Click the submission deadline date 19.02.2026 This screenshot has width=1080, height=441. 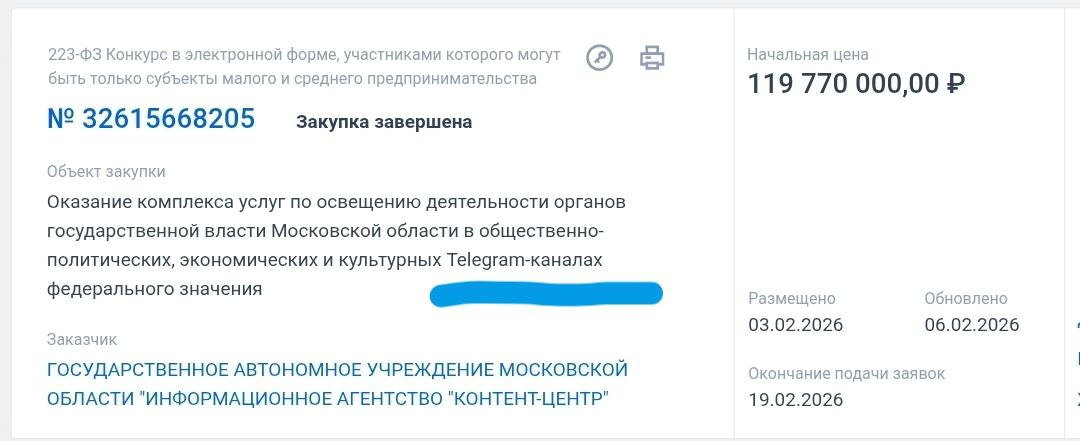click(x=795, y=399)
